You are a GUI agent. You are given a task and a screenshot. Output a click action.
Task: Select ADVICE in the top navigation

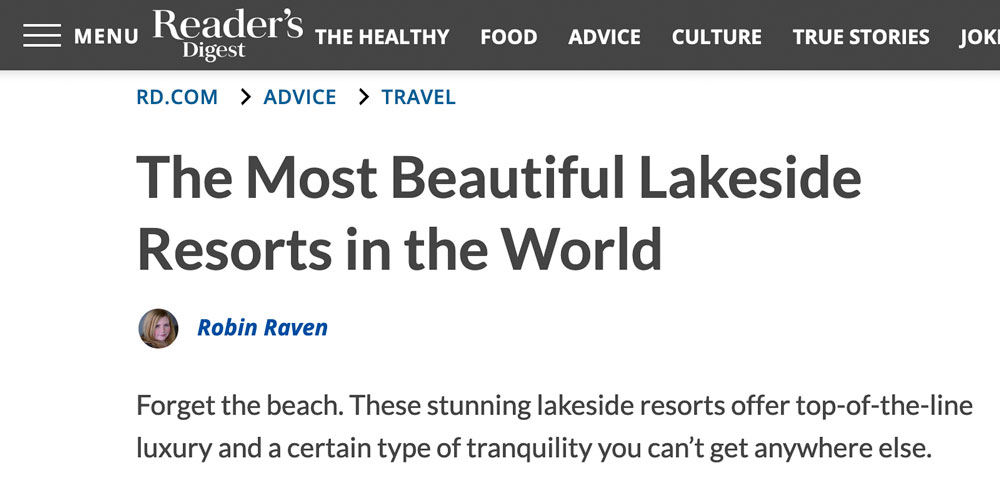pos(604,37)
